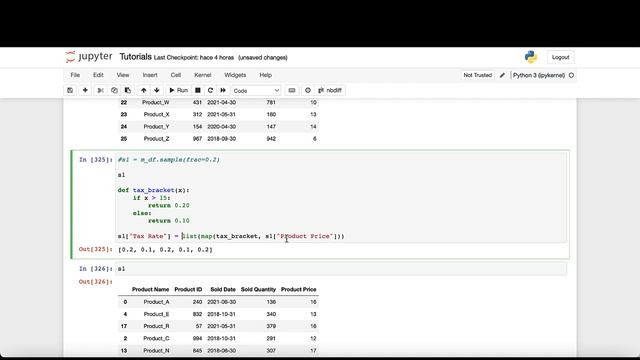This screenshot has width=640, height=360.
Task: Click the Product_Y row in upper table
Action: (x=218, y=127)
